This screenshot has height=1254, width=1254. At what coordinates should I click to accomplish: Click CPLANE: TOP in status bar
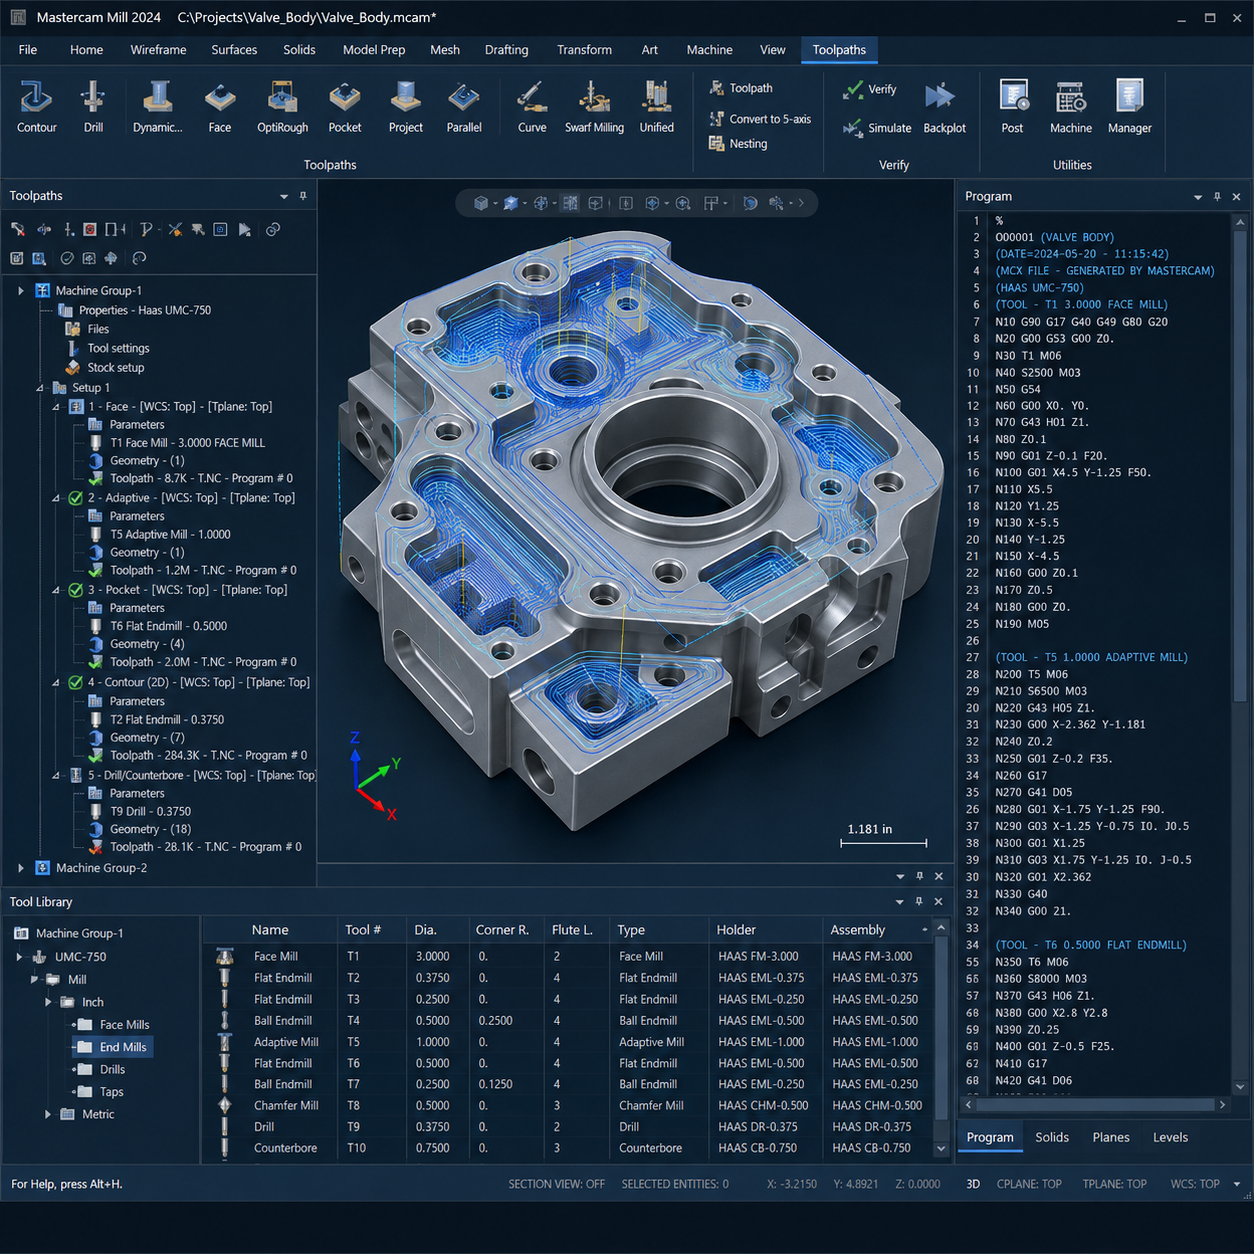[x=1029, y=1184]
